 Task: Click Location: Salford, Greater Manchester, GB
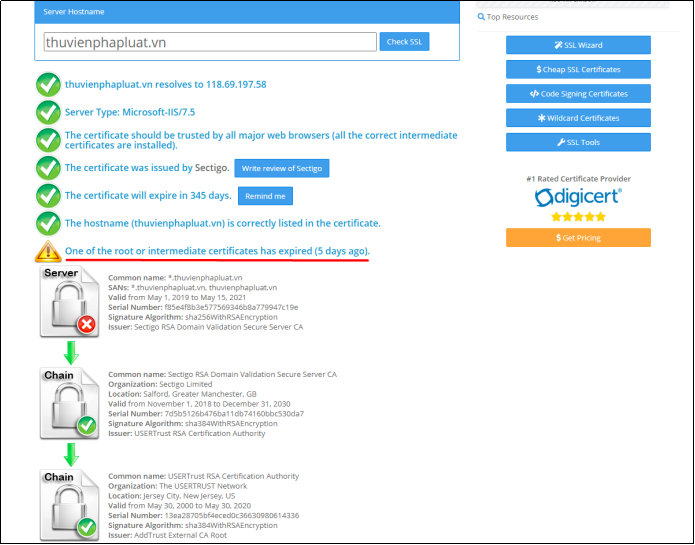182,394
